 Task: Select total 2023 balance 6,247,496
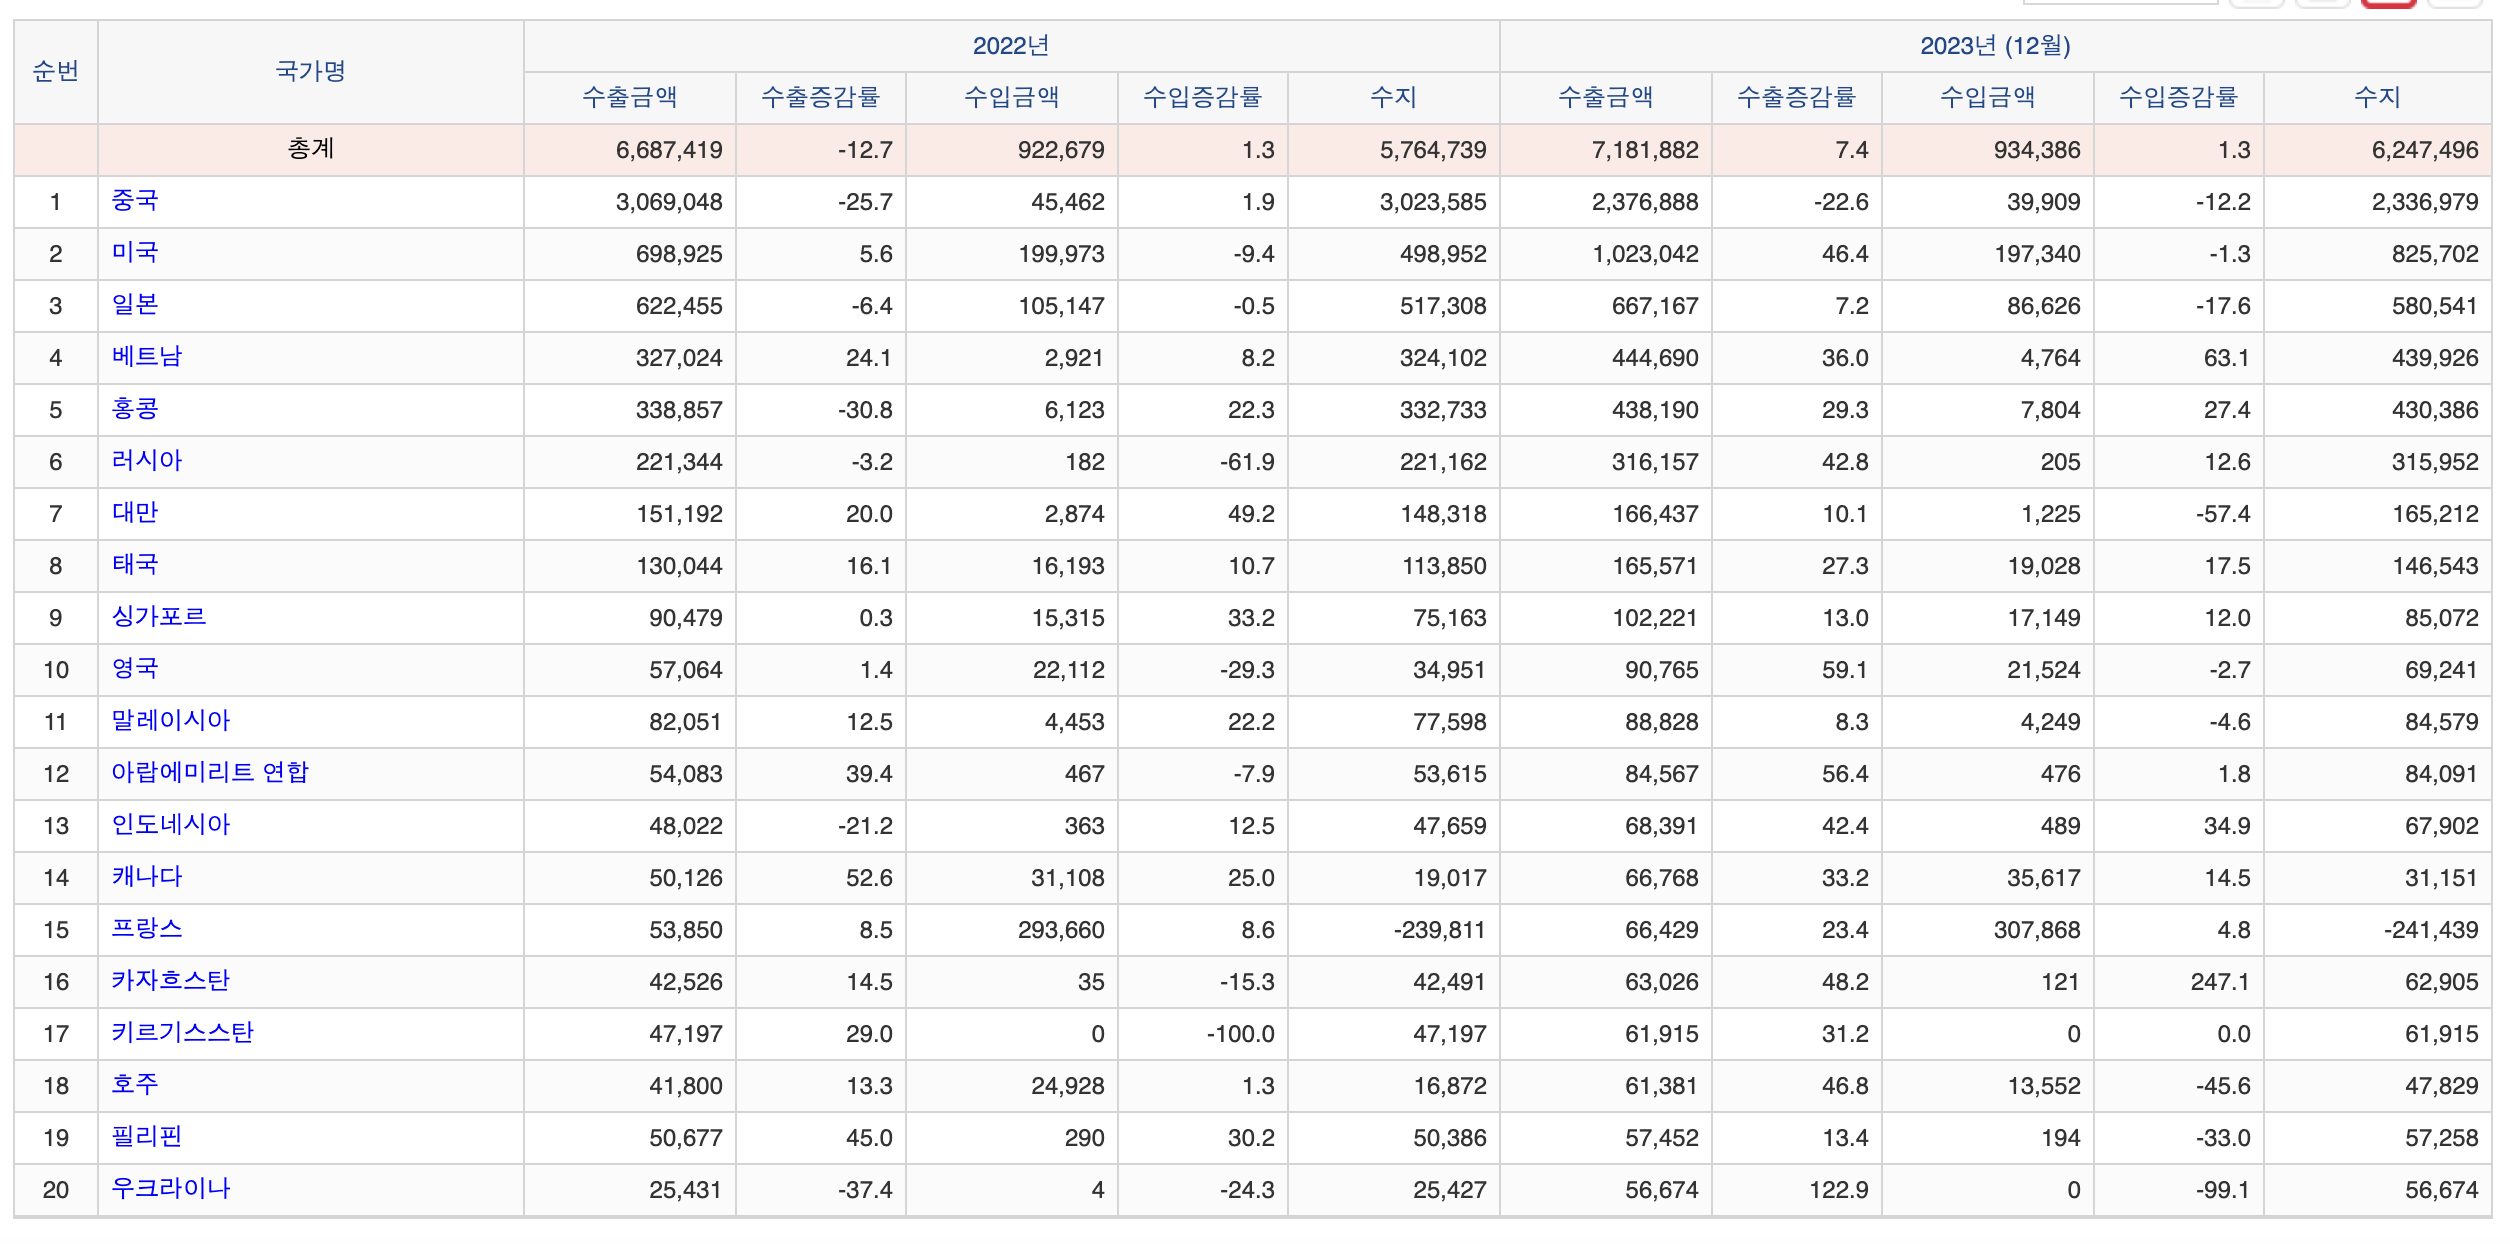pos(2425,150)
